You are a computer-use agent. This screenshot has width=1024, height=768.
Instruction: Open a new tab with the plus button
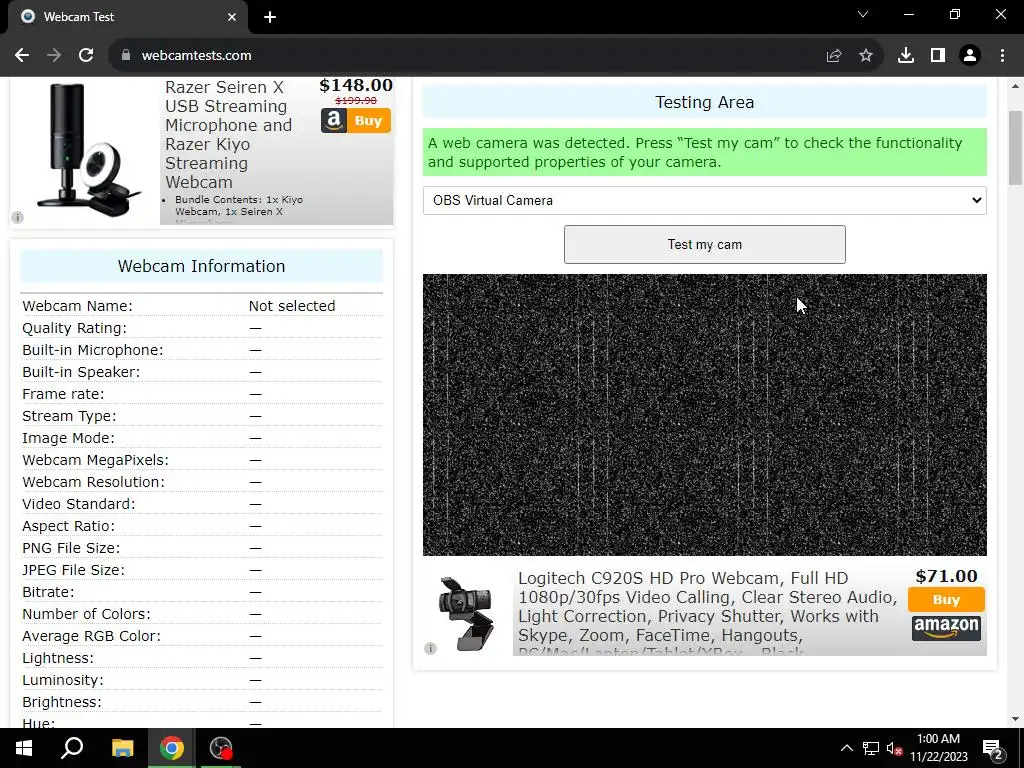point(270,17)
